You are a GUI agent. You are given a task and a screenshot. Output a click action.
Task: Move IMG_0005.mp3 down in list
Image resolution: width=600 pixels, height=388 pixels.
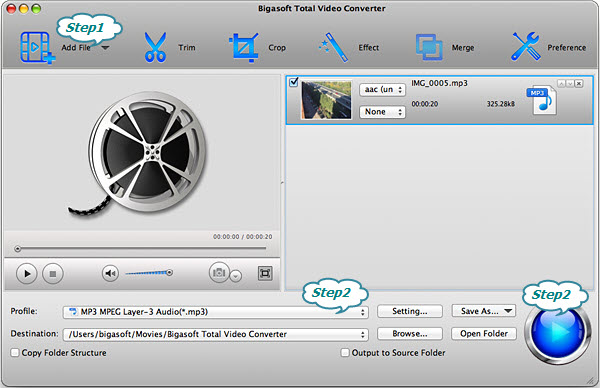pos(570,83)
